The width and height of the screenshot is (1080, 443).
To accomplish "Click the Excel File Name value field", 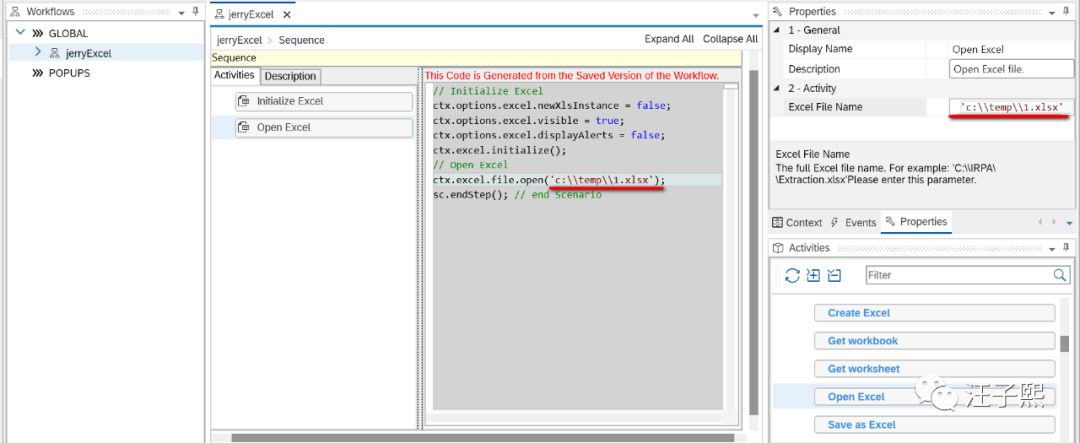I will 1010,107.
